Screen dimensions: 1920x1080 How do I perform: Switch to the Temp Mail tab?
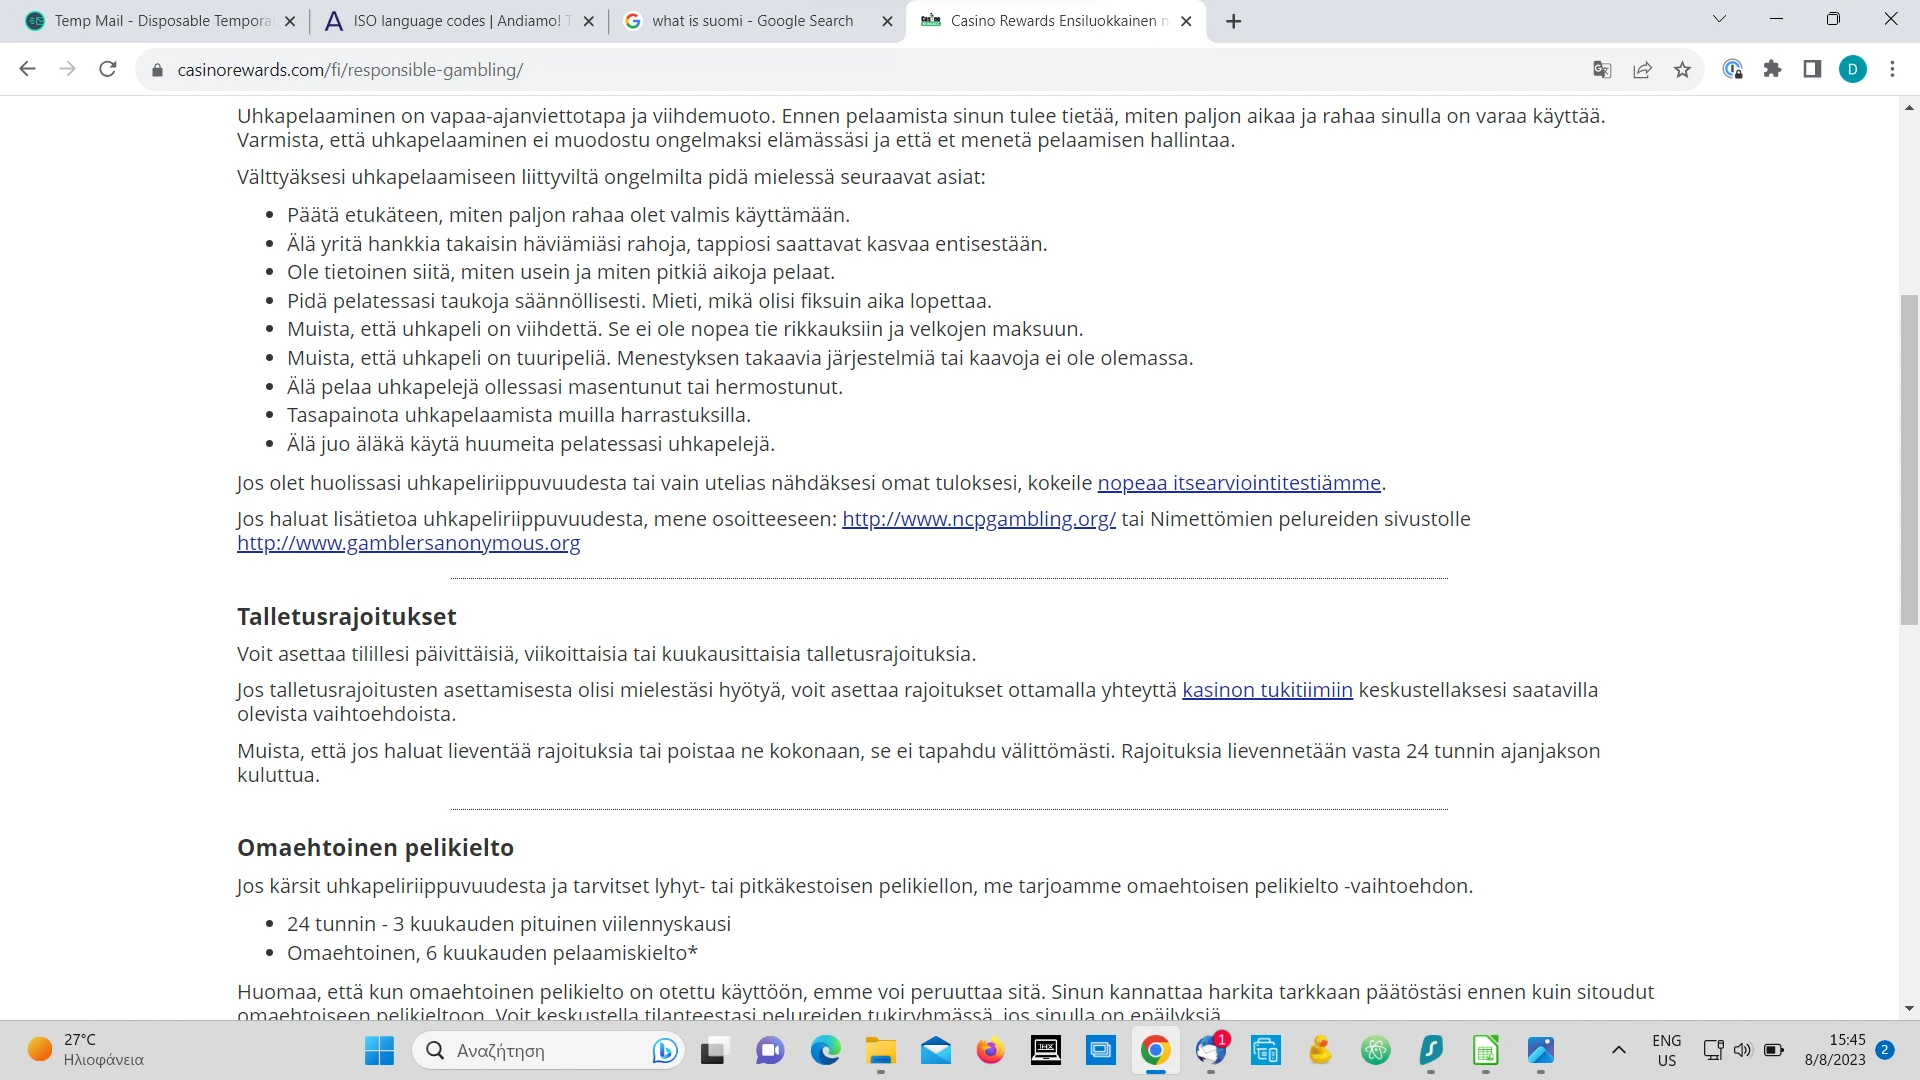[160, 21]
